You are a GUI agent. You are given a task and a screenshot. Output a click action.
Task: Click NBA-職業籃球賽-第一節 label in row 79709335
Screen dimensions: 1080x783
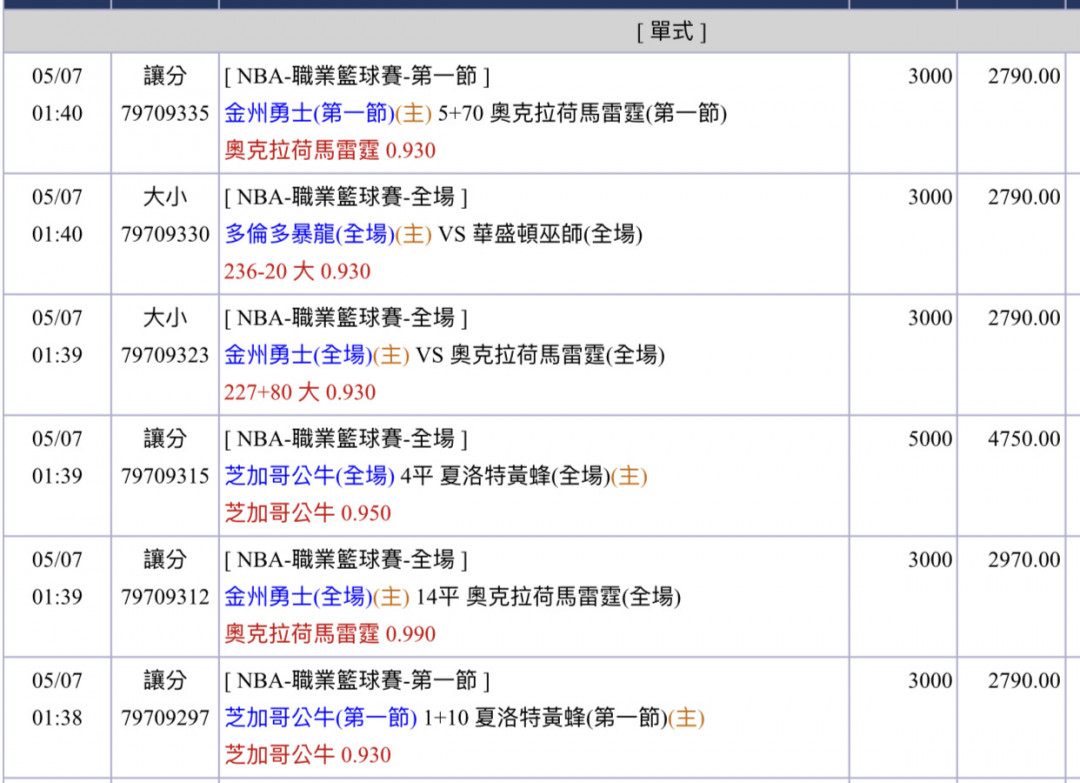pos(357,76)
